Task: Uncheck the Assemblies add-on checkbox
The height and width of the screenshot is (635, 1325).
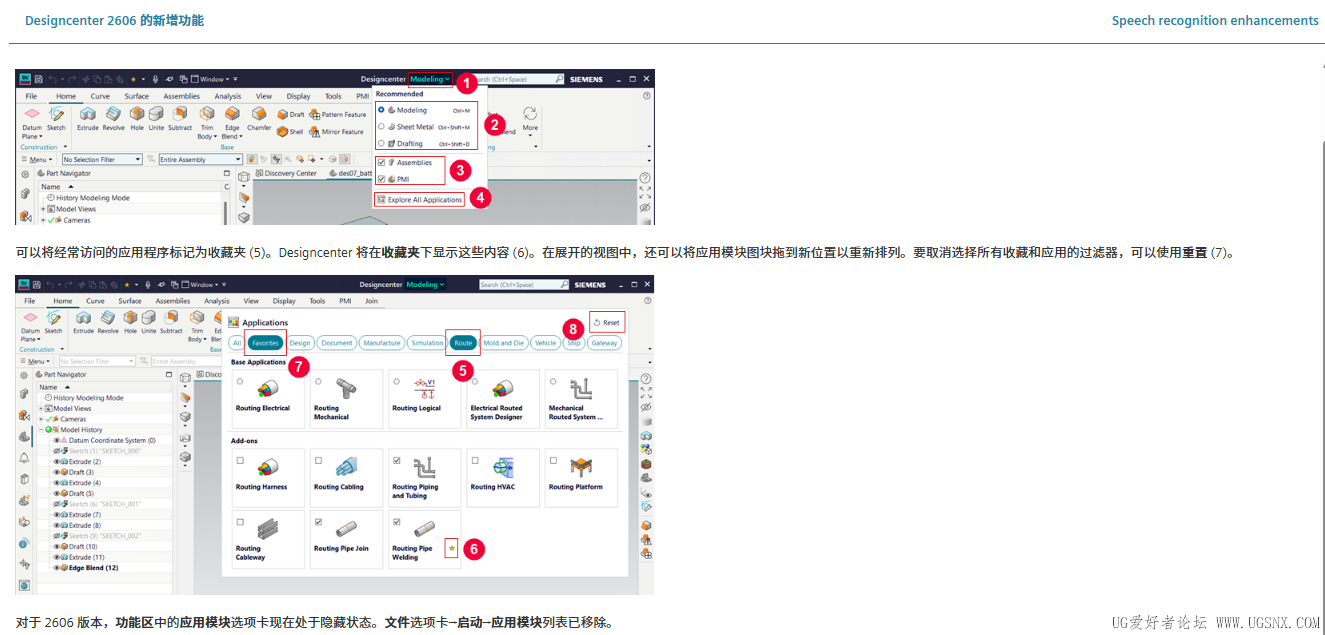Action: [x=381, y=162]
